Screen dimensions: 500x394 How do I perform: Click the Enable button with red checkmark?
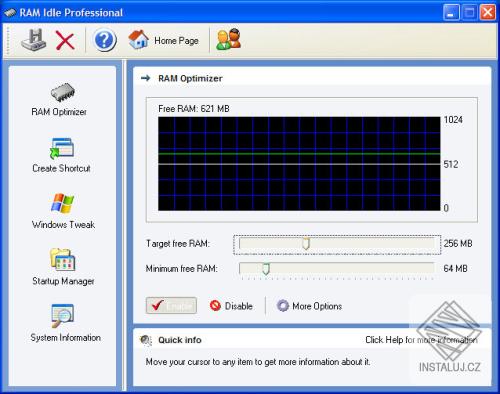[171, 305]
